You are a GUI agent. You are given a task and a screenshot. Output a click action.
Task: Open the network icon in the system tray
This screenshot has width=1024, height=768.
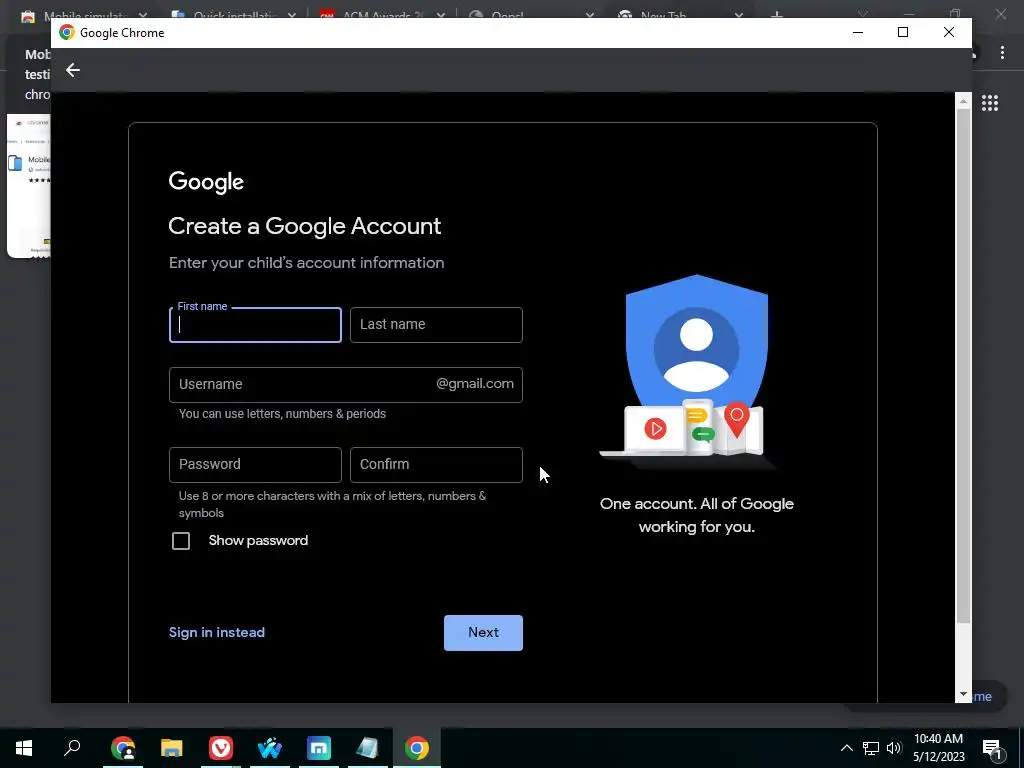871,748
